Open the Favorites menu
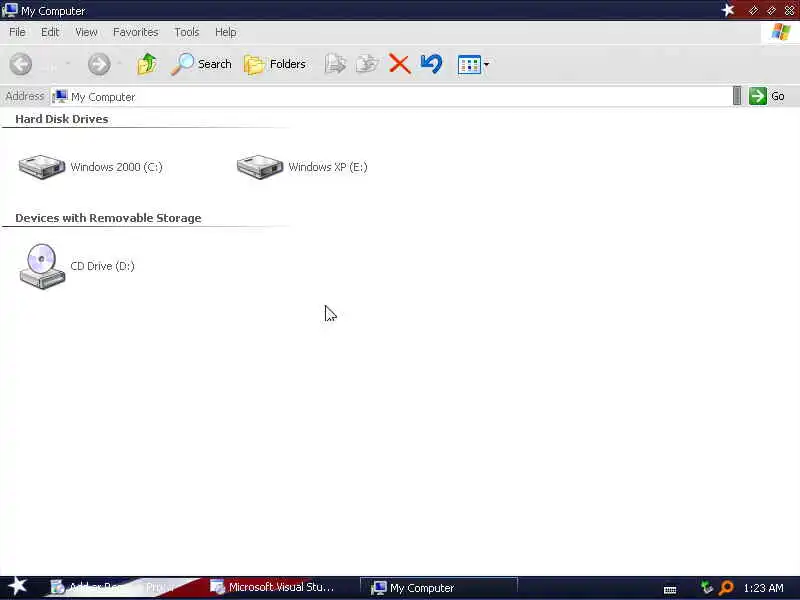 point(136,32)
